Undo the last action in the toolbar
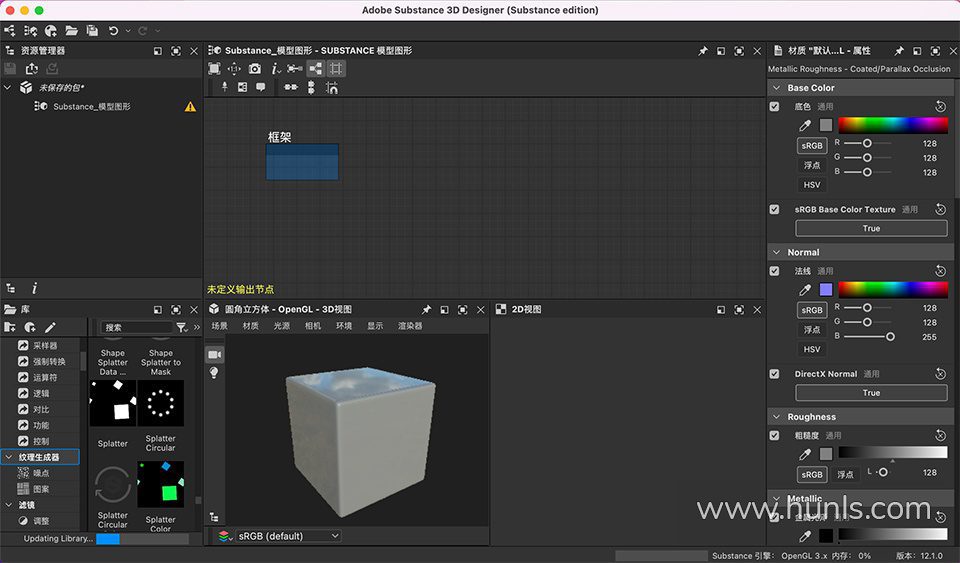 113,31
